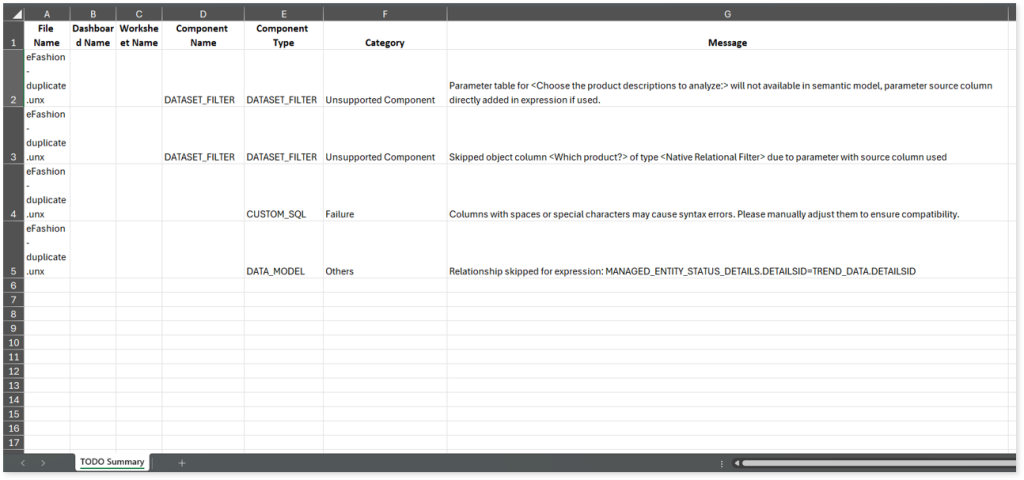
Task: Select the Category header cell
Action: [384, 43]
